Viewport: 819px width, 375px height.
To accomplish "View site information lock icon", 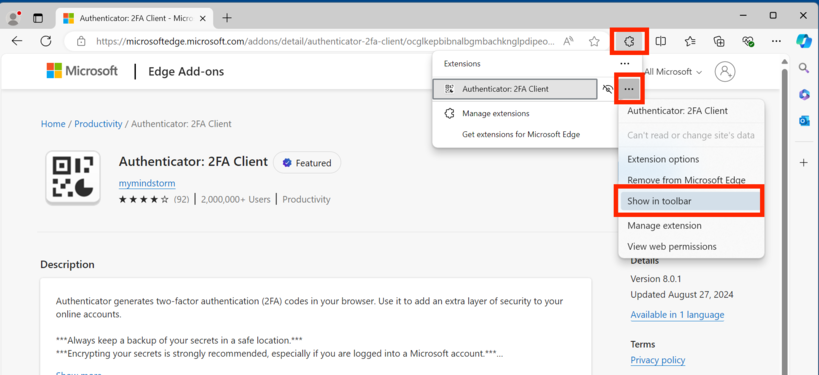I will tap(80, 41).
